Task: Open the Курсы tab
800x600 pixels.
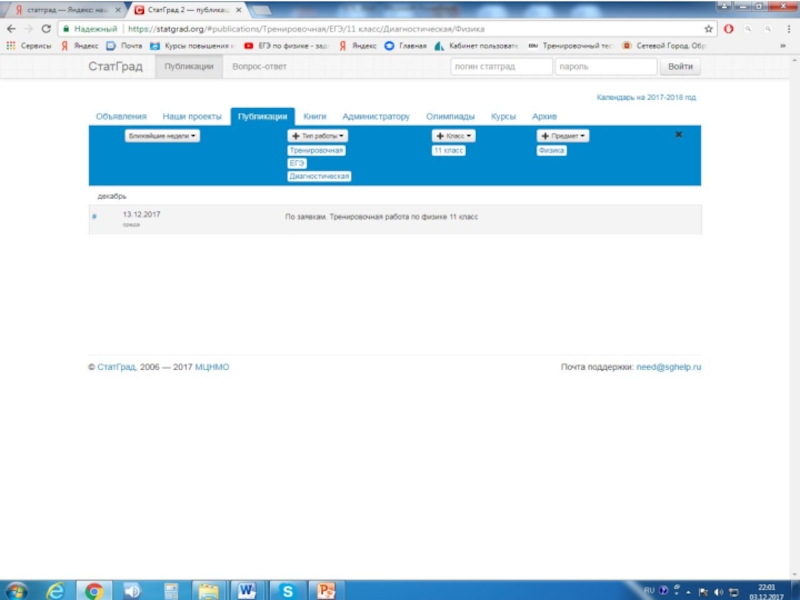Action: click(x=504, y=116)
